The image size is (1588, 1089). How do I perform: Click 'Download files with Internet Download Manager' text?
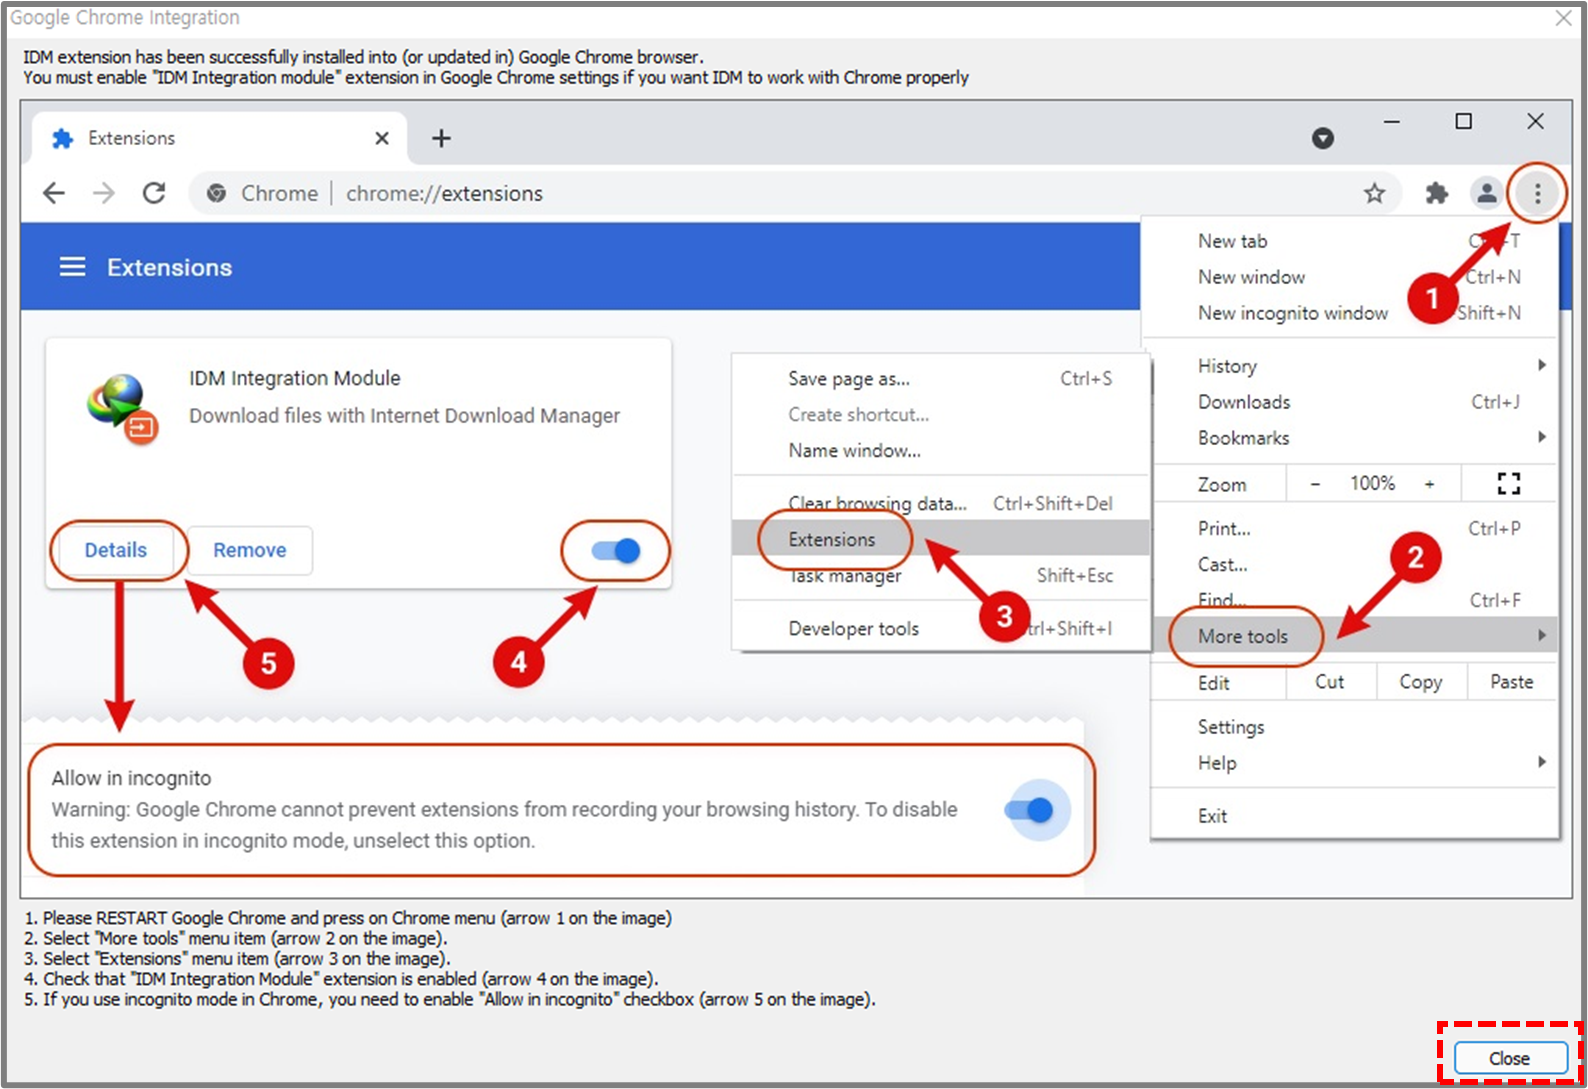pos(405,416)
